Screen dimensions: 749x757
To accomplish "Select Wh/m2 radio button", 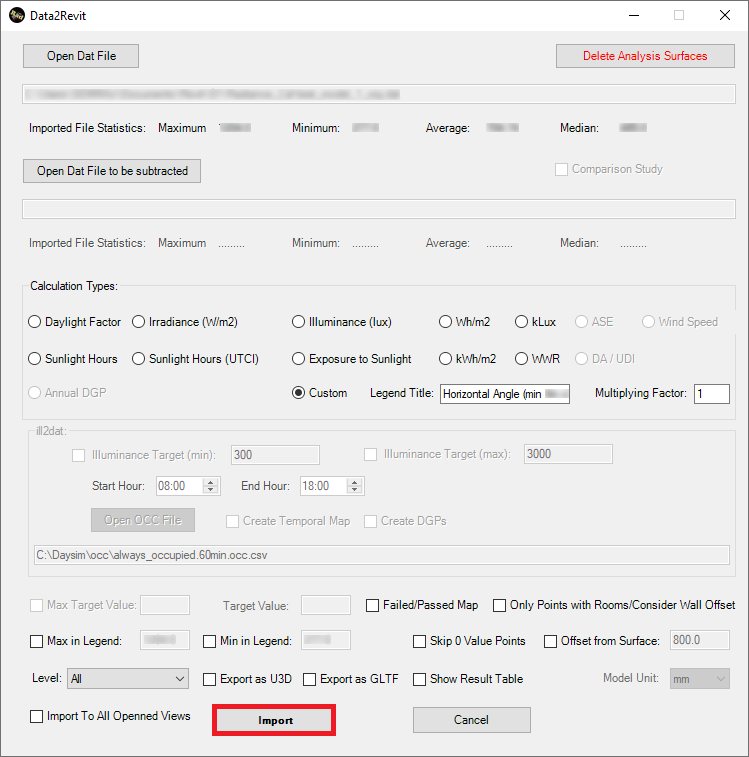I will tap(445, 322).
